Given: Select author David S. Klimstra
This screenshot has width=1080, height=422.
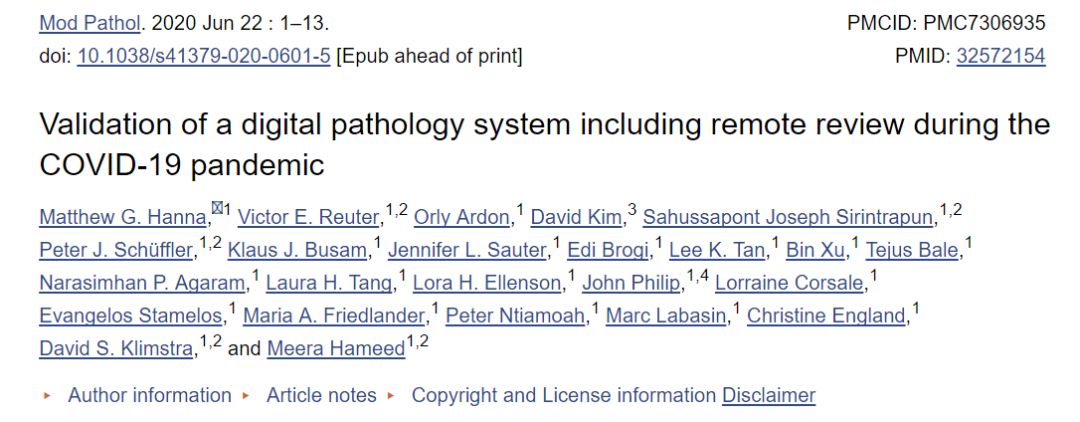Looking at the screenshot, I should (x=116, y=349).
